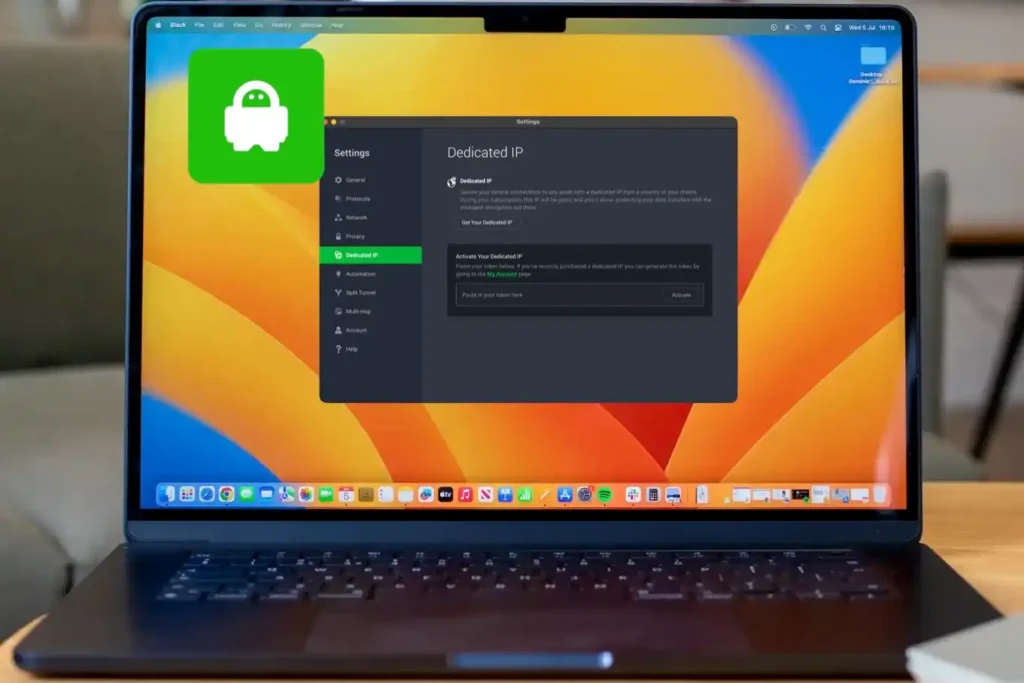Open Mail from the Dock
The width and height of the screenshot is (1024, 683).
coord(266,494)
